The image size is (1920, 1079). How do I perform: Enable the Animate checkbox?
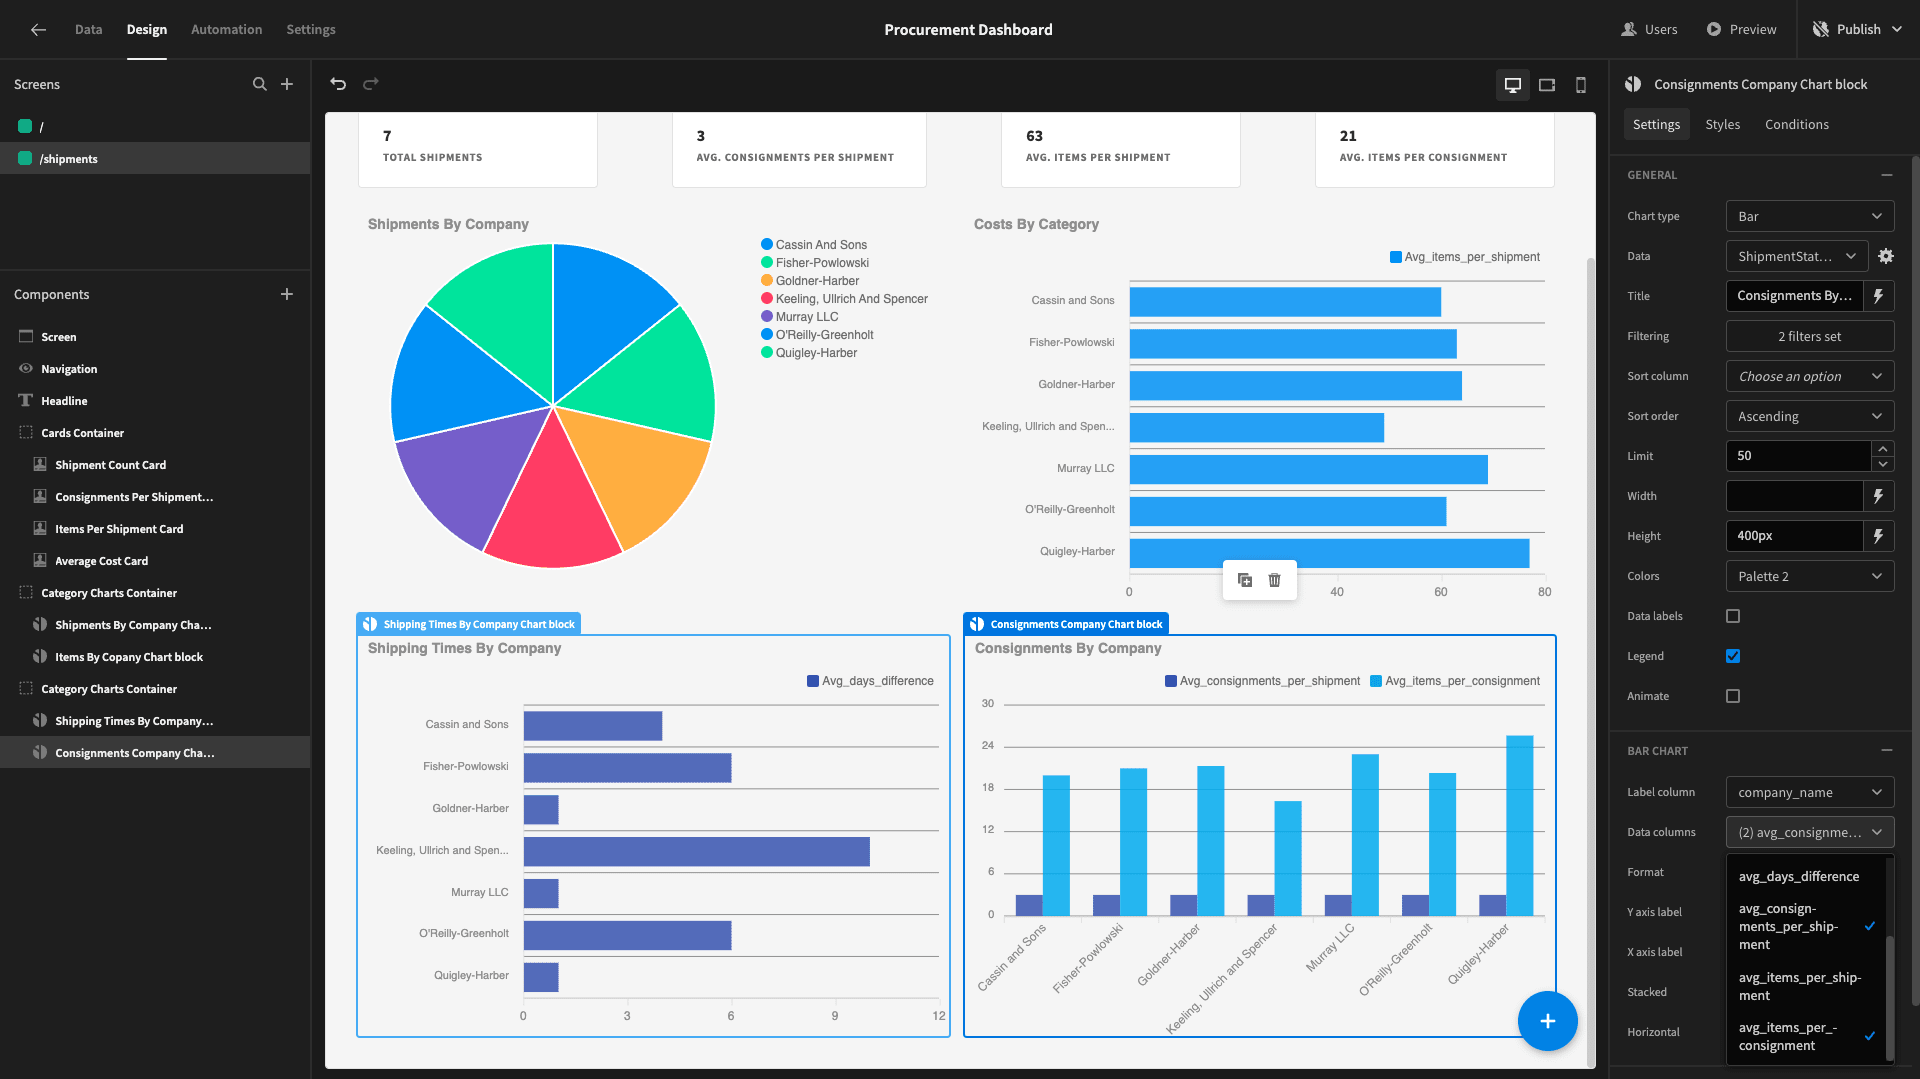(1733, 696)
